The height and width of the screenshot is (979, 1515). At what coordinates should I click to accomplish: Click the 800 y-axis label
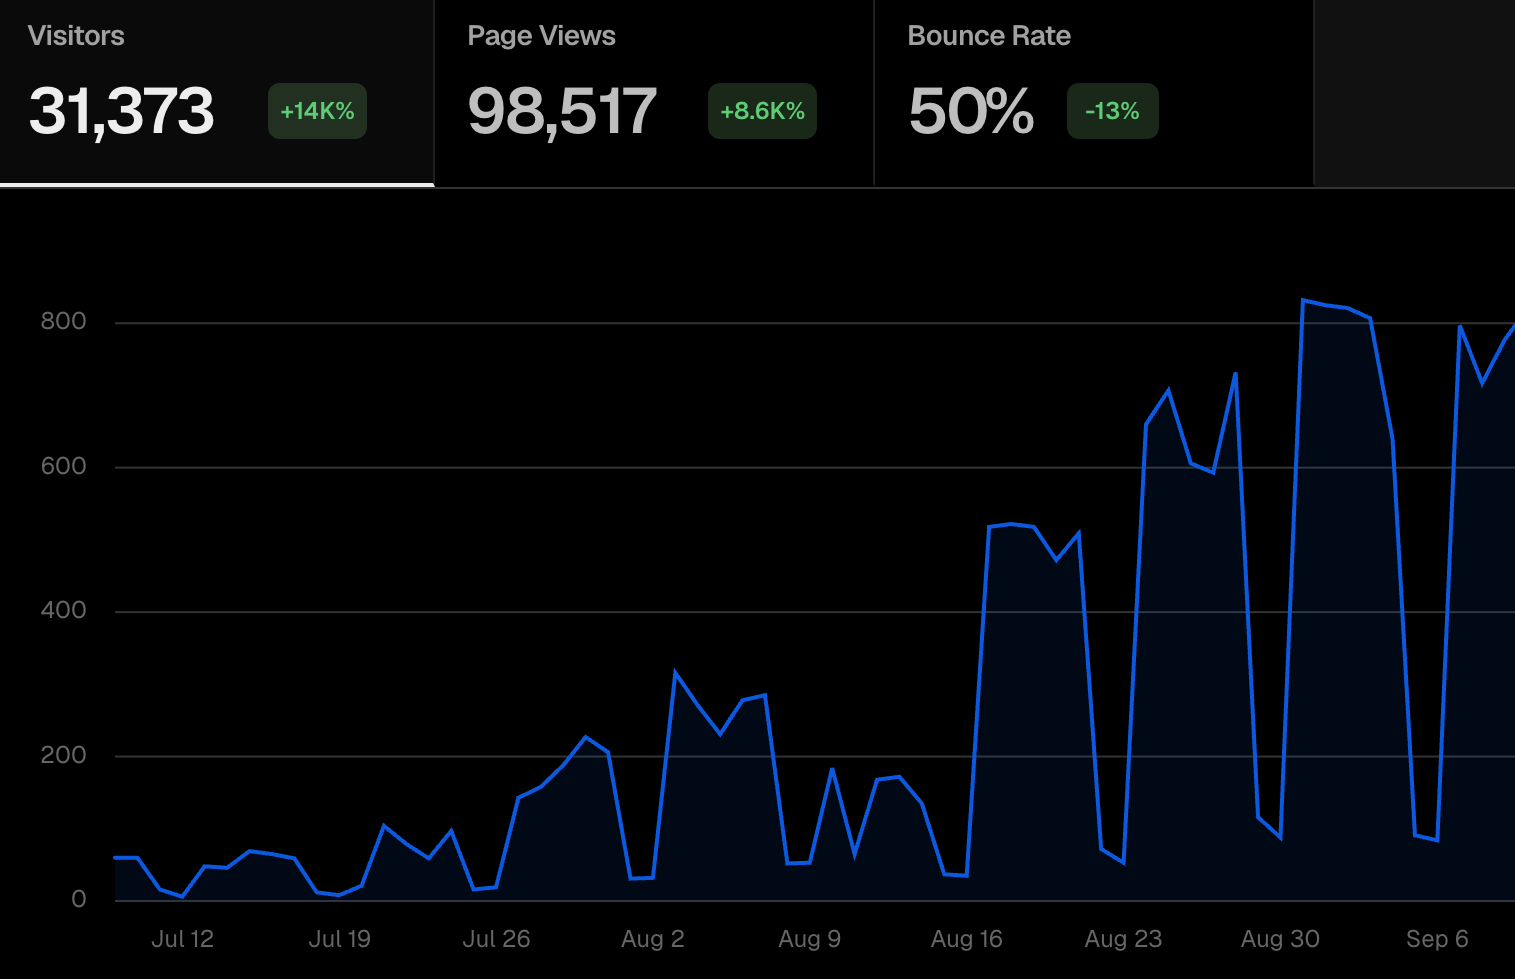point(63,321)
